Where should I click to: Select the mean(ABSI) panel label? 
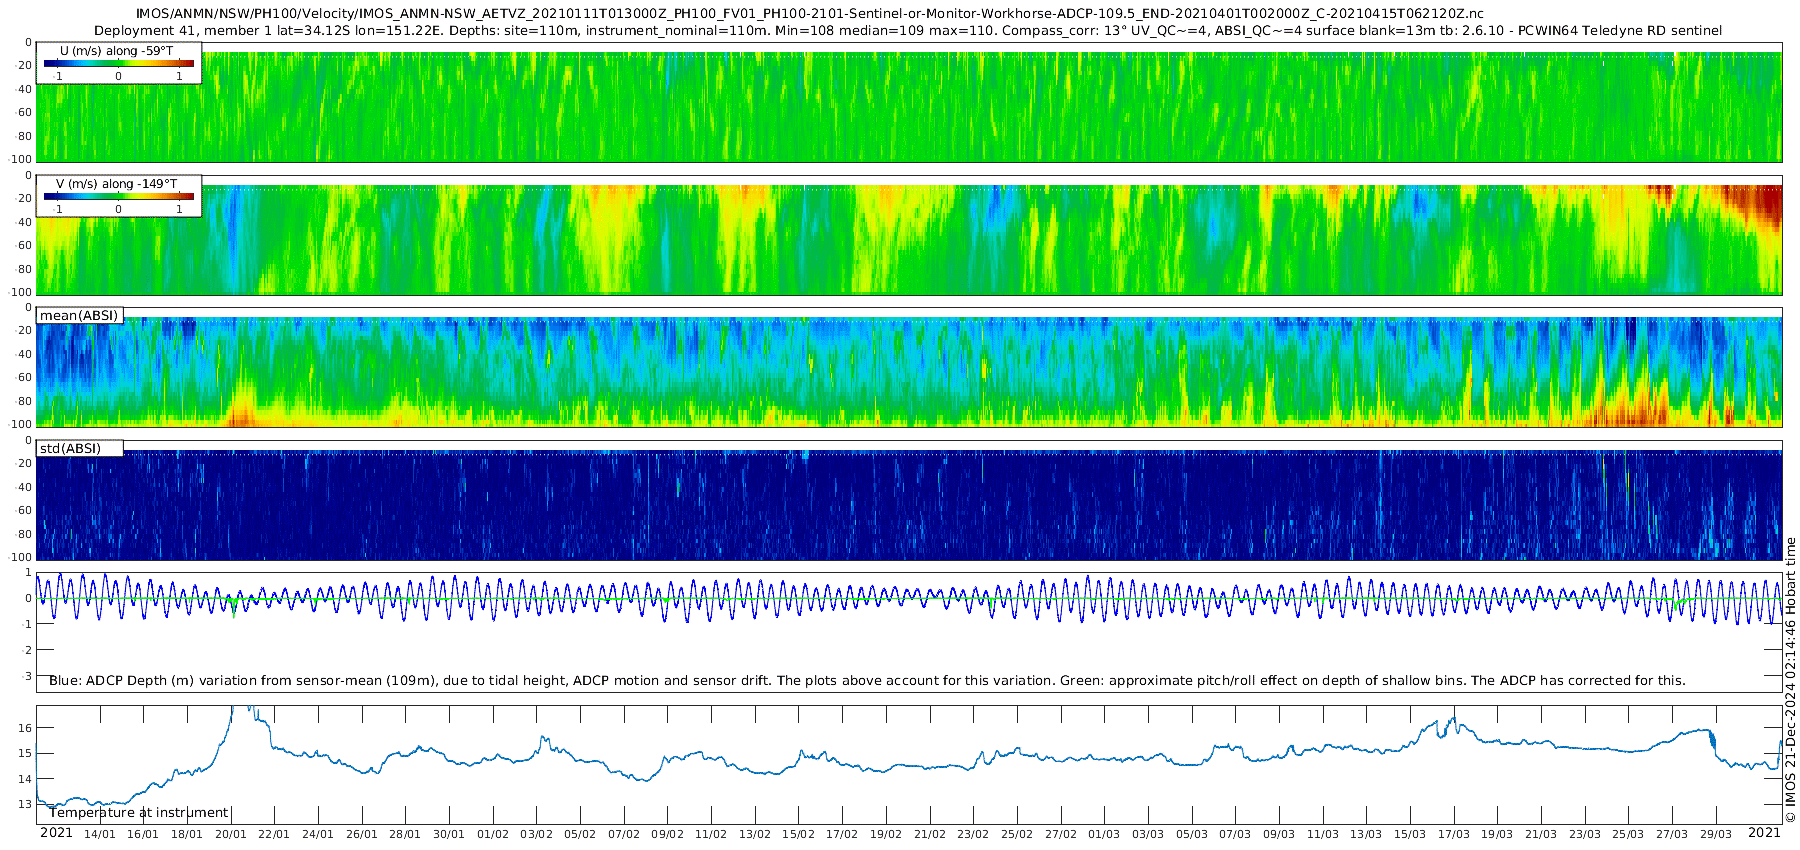79,316
